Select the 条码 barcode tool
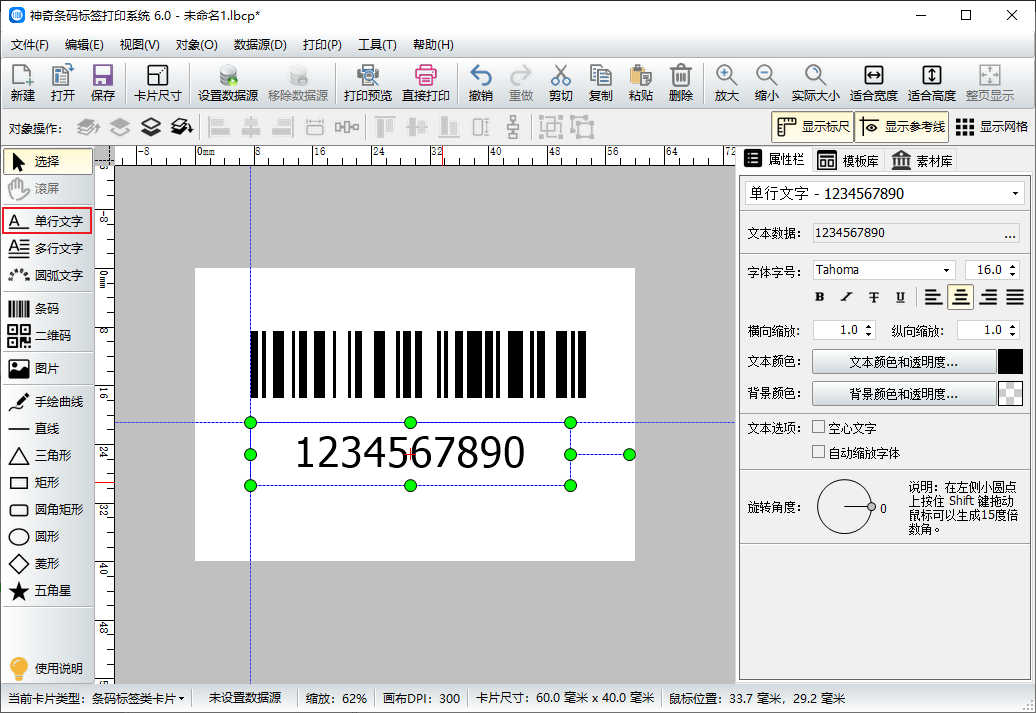The height and width of the screenshot is (713, 1036). 47,309
